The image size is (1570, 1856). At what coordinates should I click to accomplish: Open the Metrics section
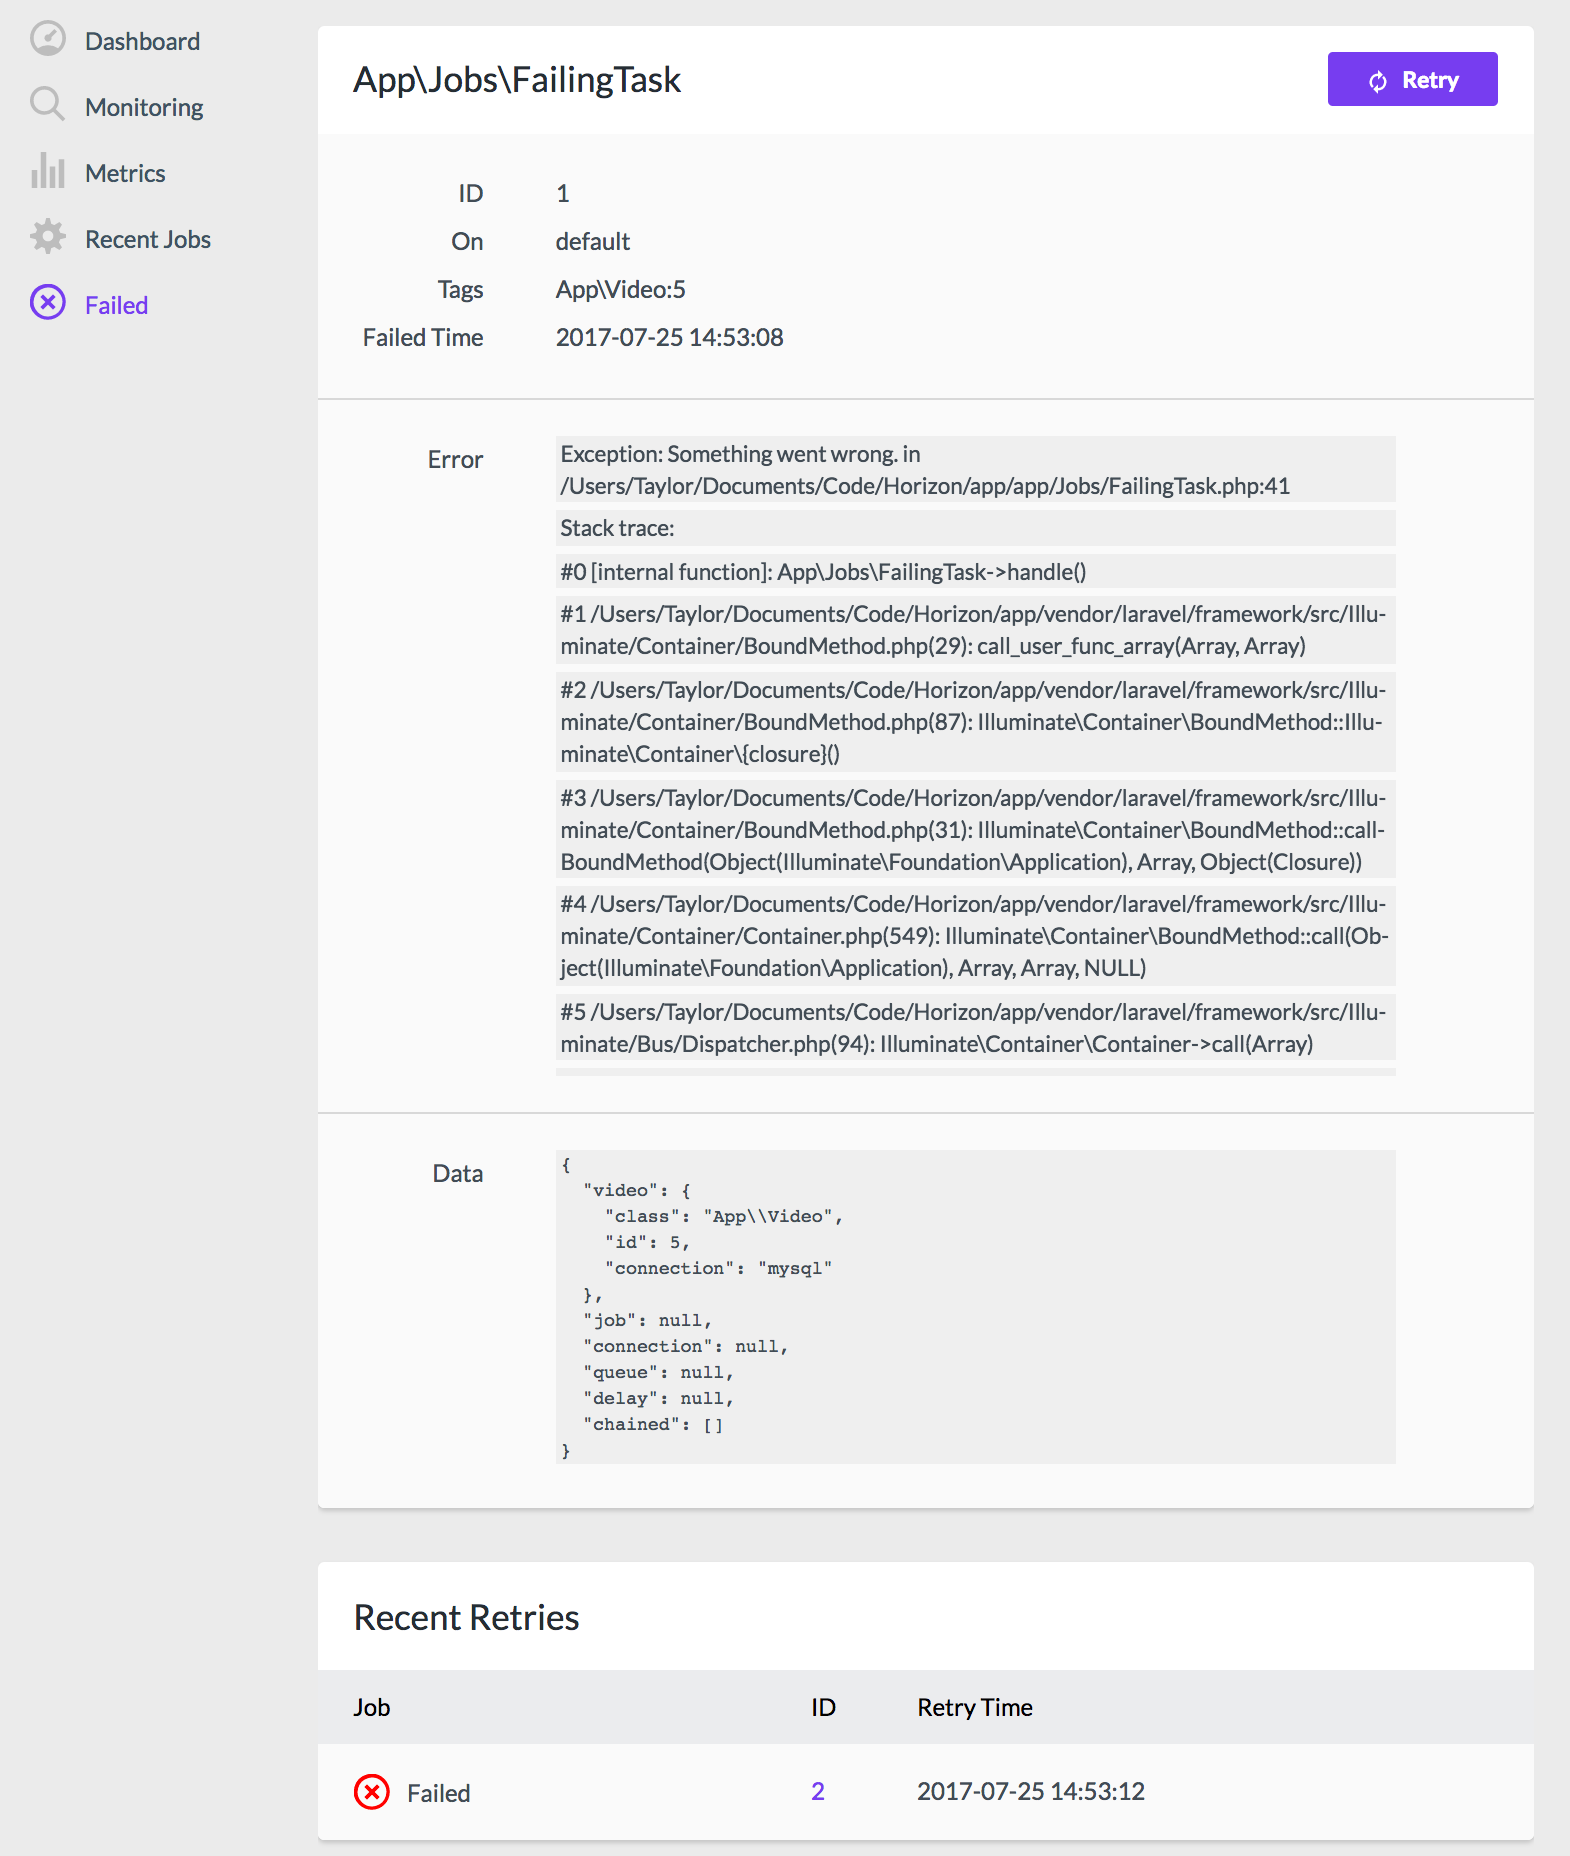pyautogui.click(x=125, y=173)
